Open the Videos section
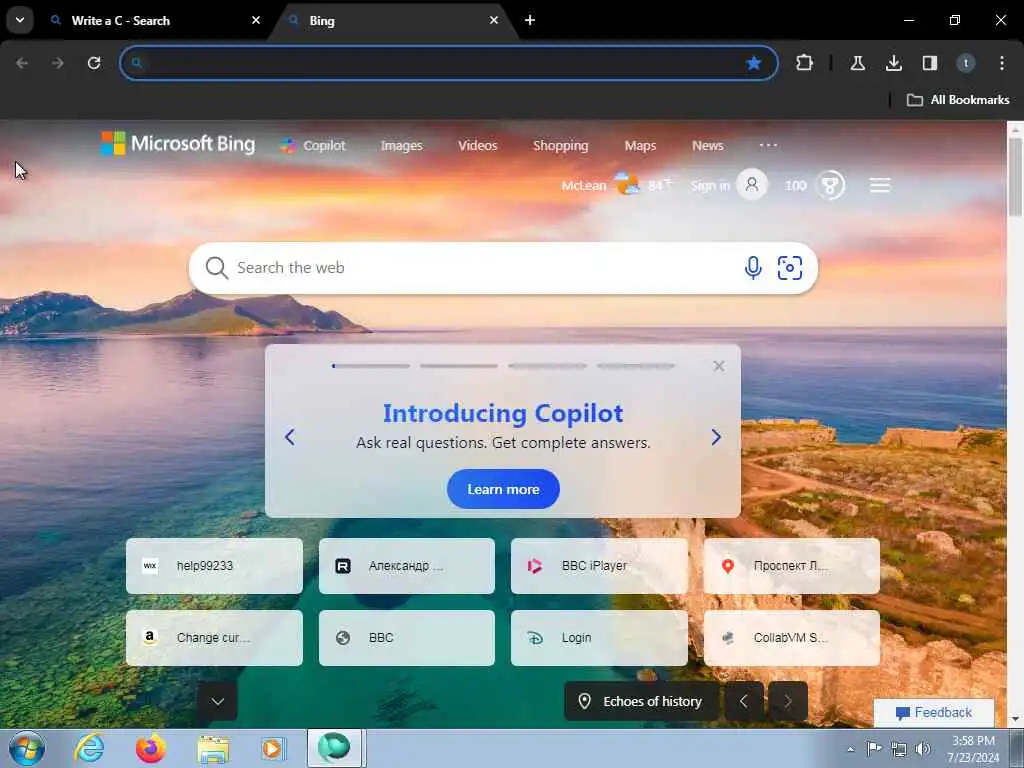The height and width of the screenshot is (768, 1024). [477, 146]
